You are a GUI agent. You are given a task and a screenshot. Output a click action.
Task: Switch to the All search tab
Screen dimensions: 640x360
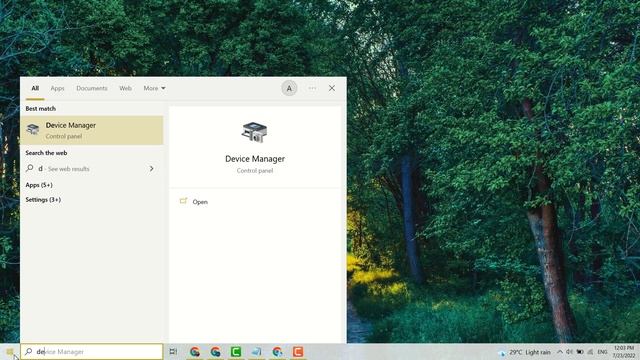click(35, 88)
